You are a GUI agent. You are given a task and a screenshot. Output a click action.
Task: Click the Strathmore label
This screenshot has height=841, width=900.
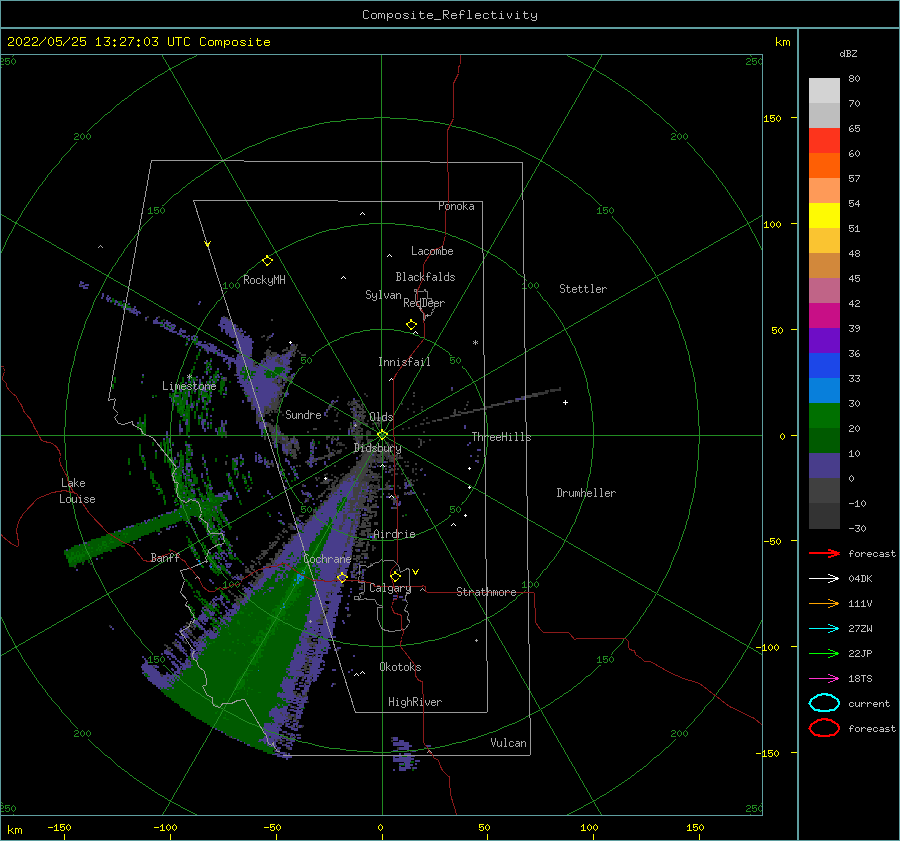pos(486,592)
